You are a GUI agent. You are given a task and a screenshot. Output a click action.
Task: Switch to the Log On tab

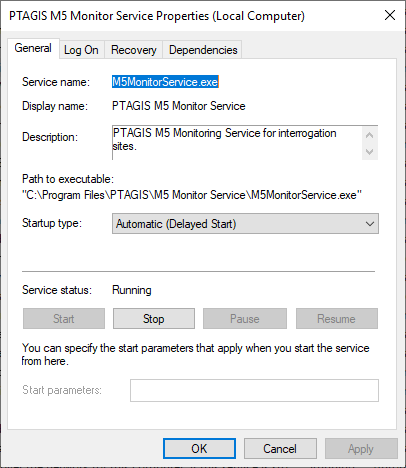[x=82, y=50]
